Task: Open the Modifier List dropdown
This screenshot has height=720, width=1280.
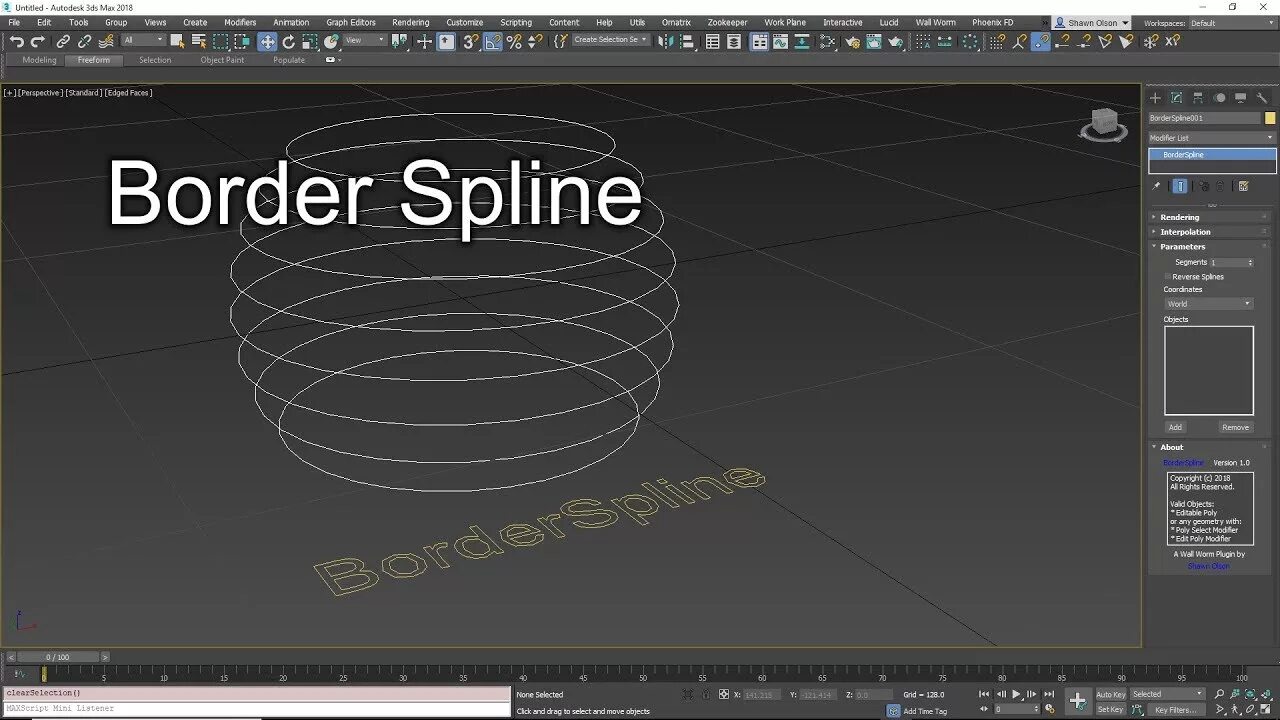Action: pyautogui.click(x=1212, y=138)
